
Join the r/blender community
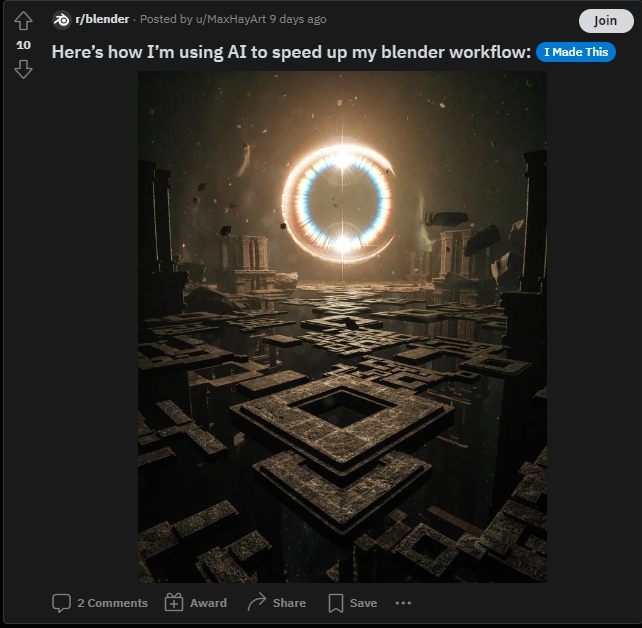point(606,21)
